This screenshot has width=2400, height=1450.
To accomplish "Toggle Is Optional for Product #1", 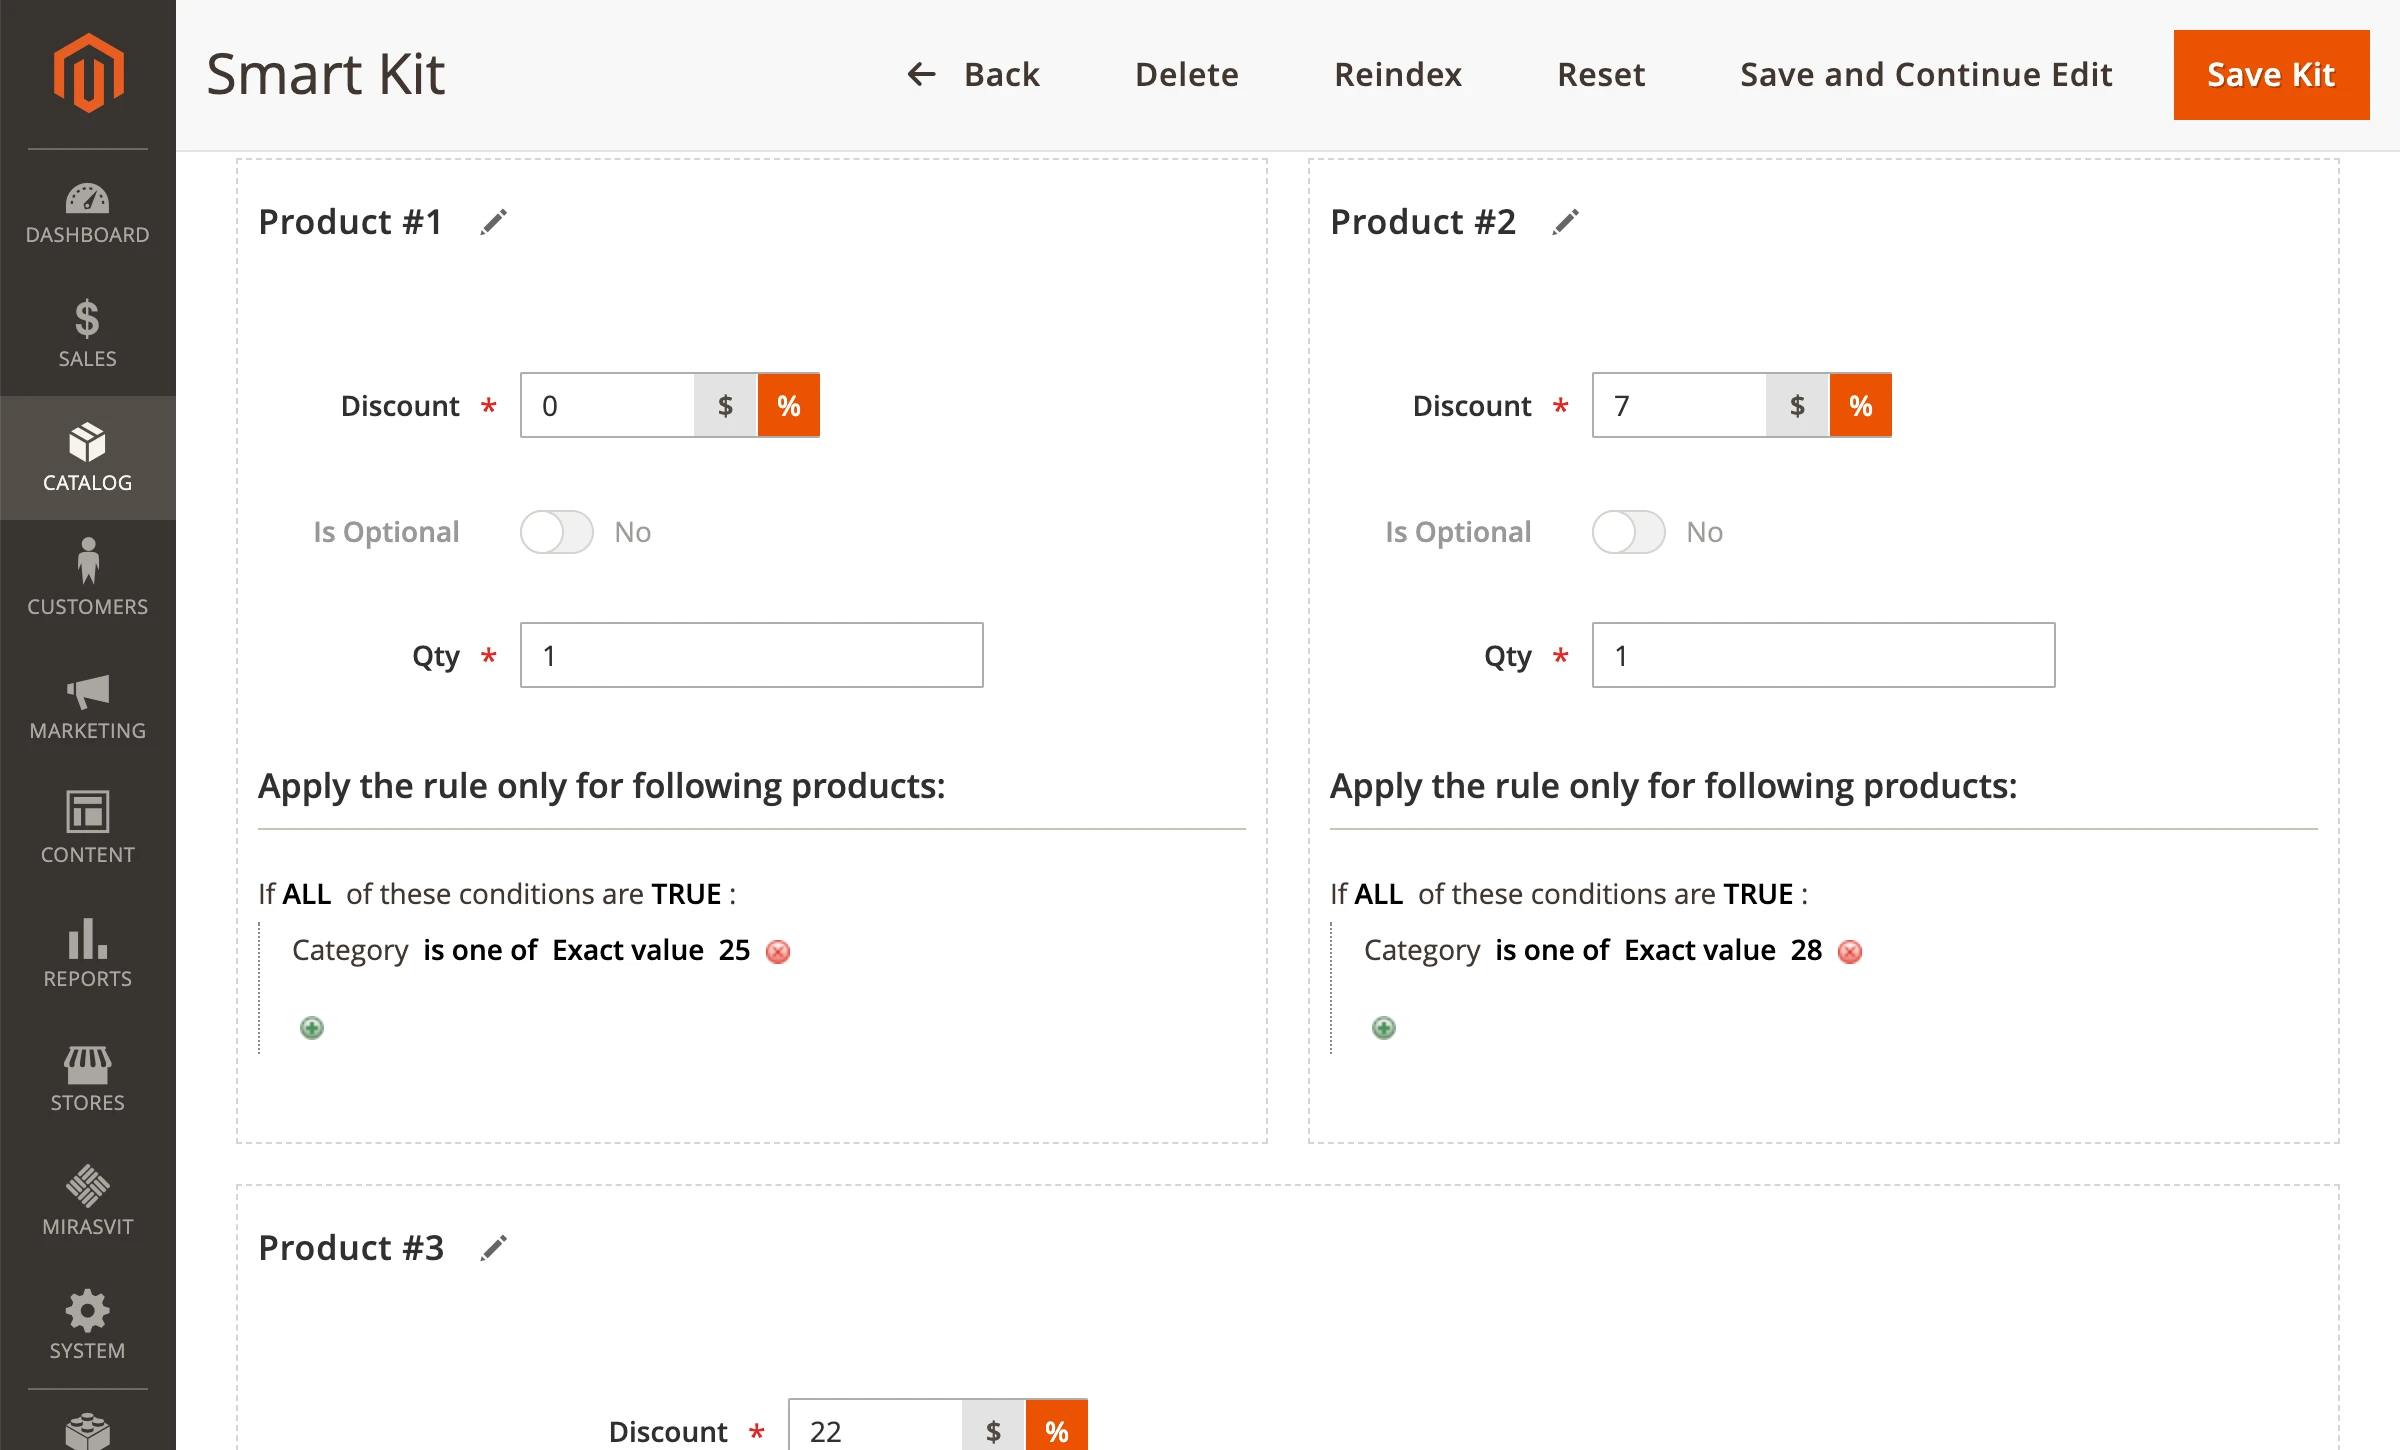I will point(557,532).
